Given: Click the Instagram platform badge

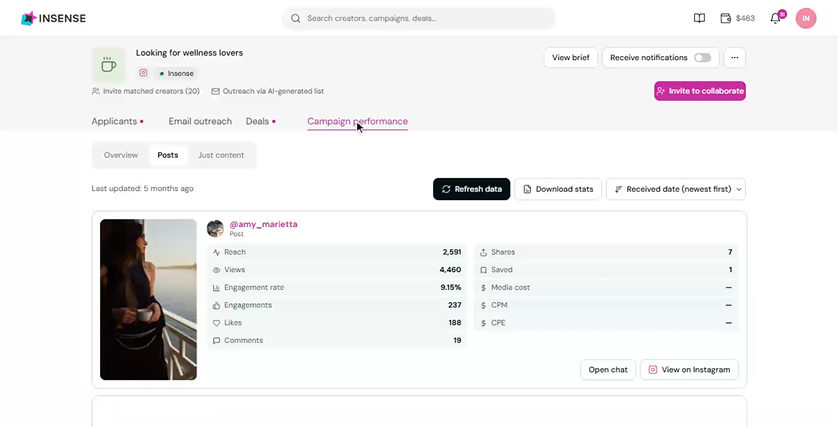Looking at the screenshot, I should [143, 73].
